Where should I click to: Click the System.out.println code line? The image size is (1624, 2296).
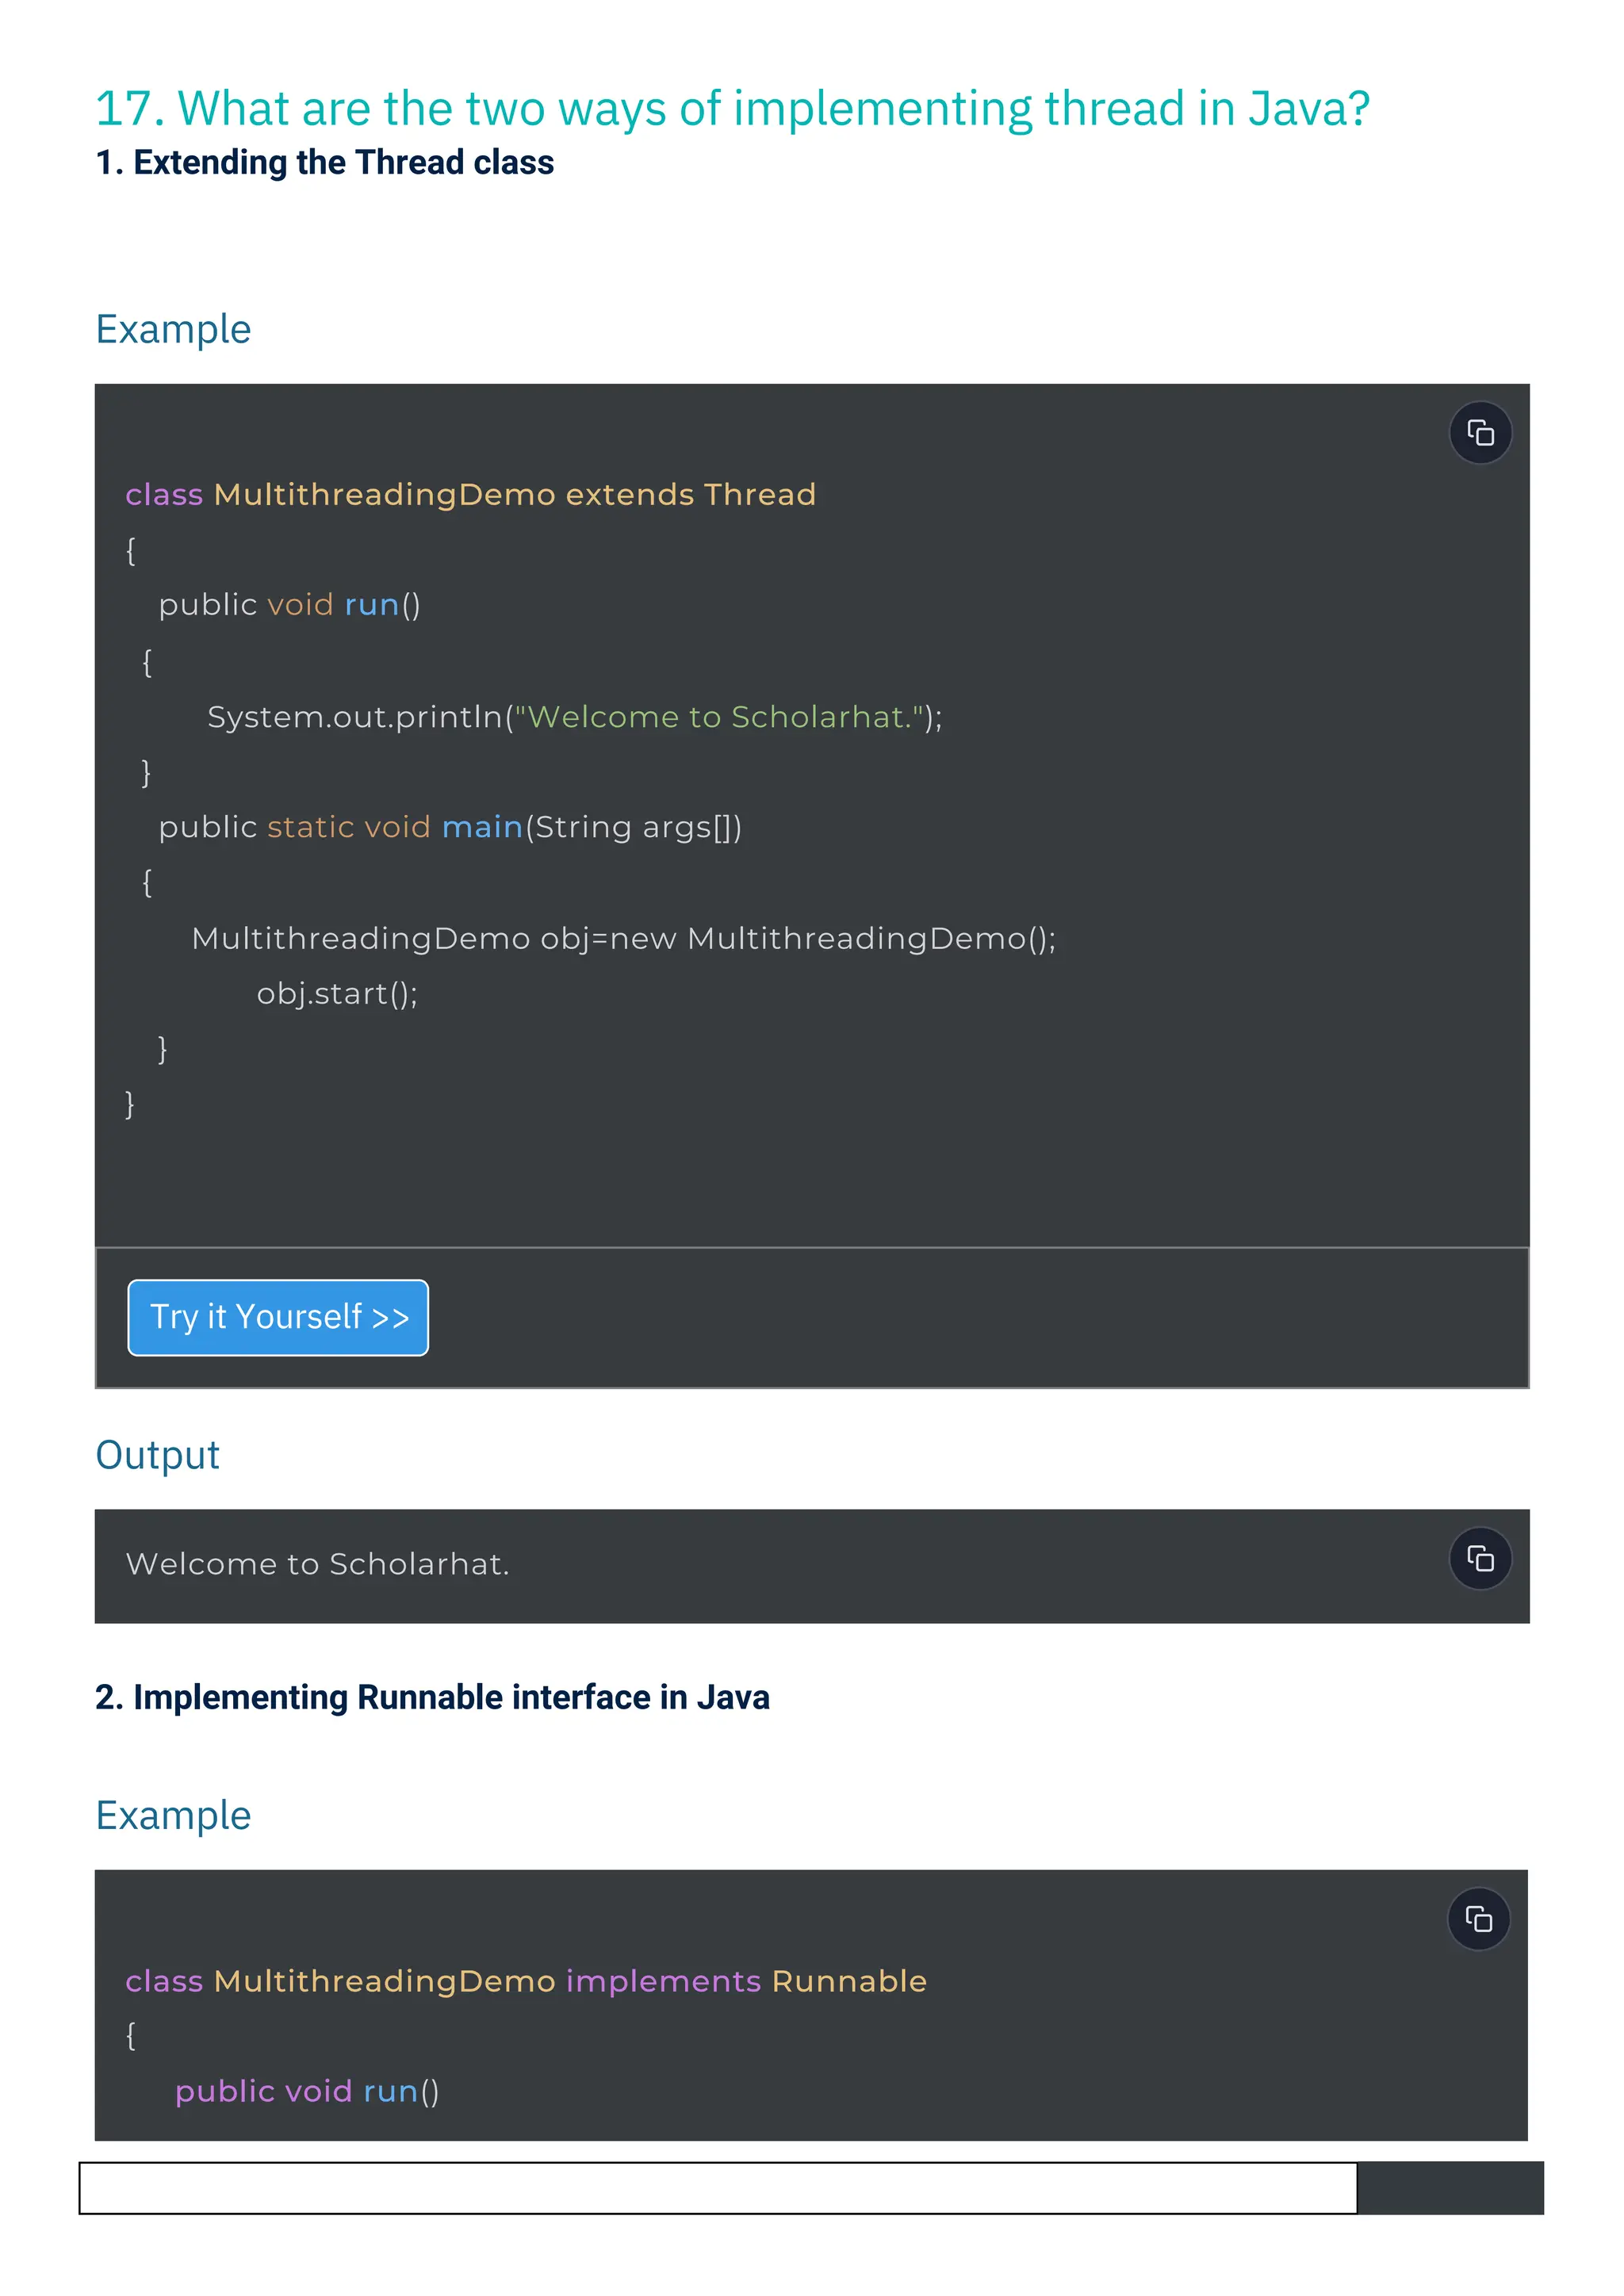pyautogui.click(x=574, y=717)
